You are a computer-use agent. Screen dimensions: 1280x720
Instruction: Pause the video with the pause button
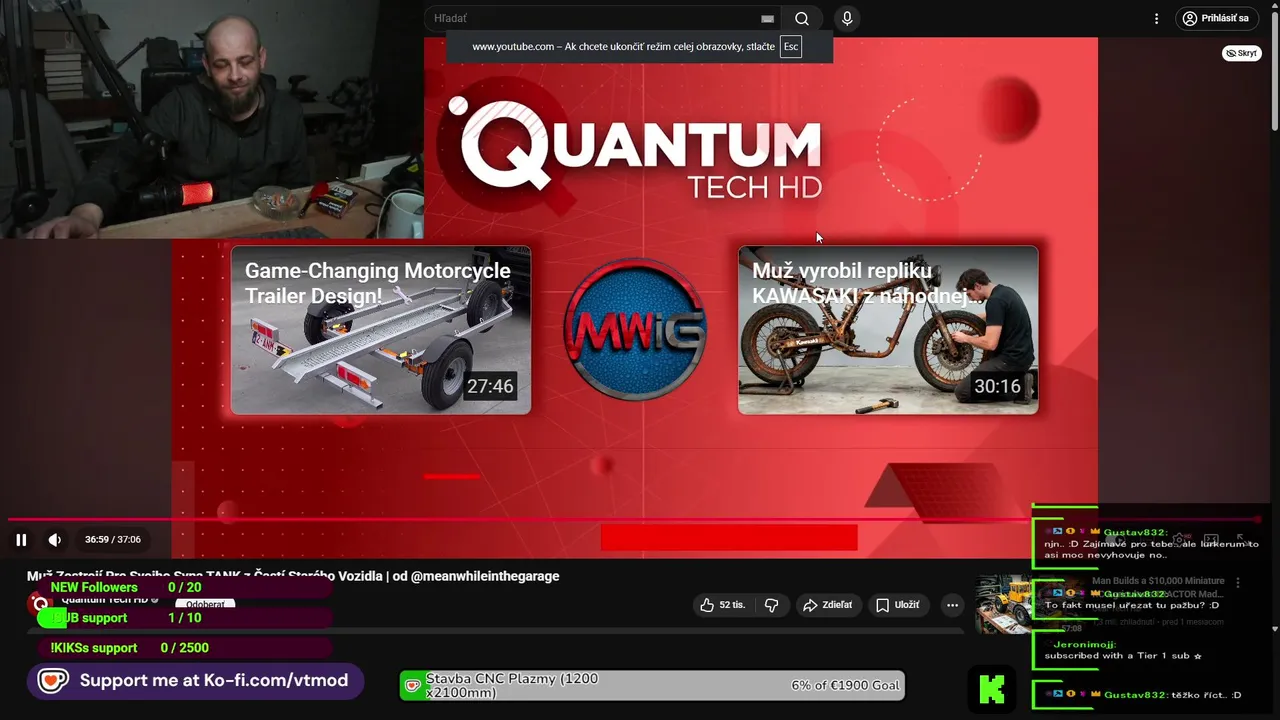click(21, 540)
